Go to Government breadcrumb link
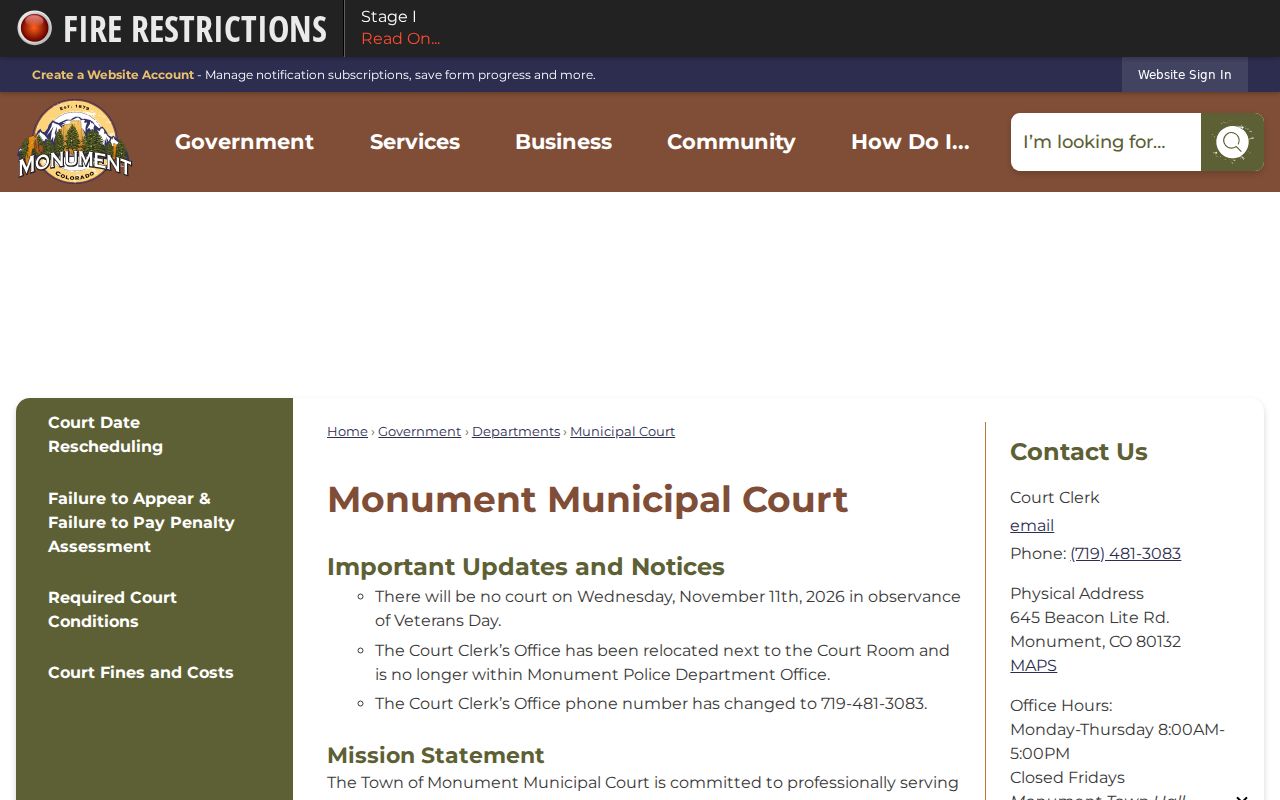1280x800 pixels. [x=419, y=432]
